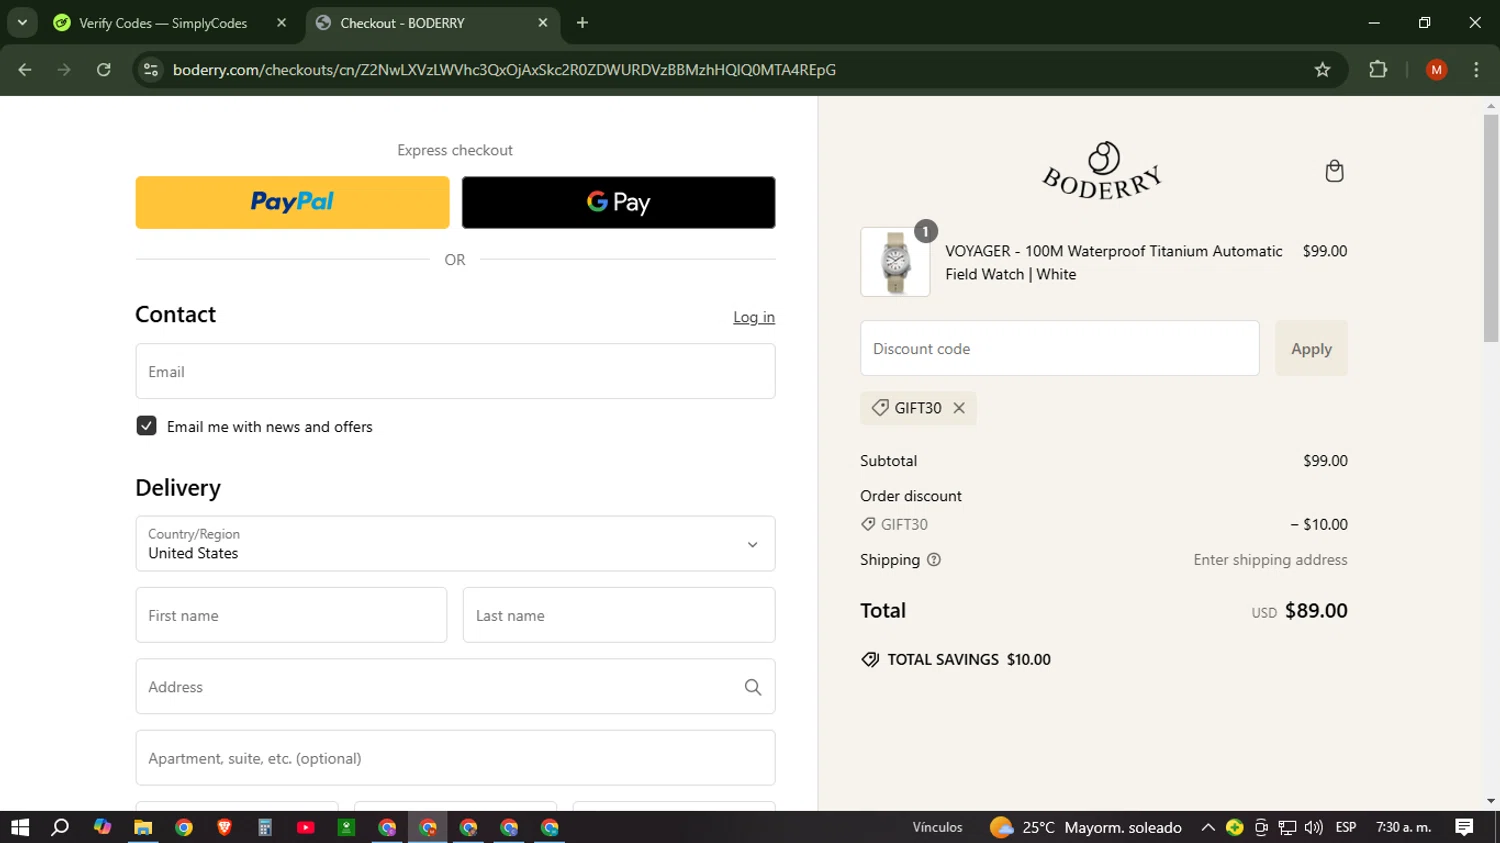Open Brave browser from the taskbar
This screenshot has height=843, width=1500.
[224, 827]
